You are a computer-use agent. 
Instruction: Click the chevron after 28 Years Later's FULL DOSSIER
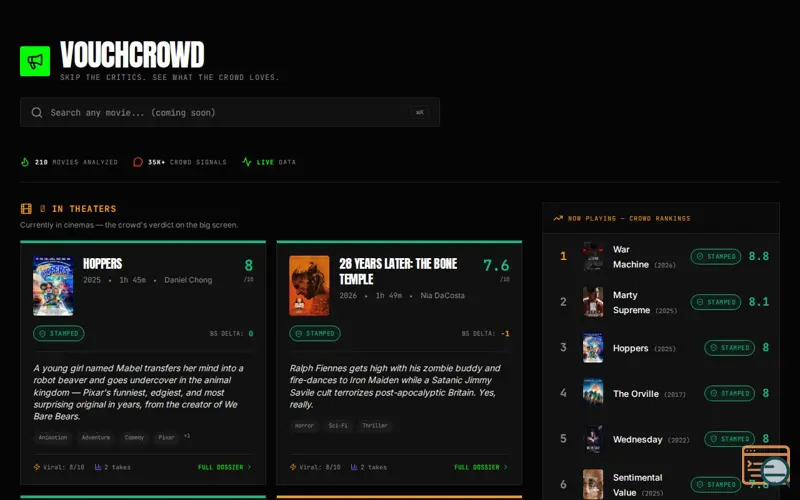tap(506, 467)
